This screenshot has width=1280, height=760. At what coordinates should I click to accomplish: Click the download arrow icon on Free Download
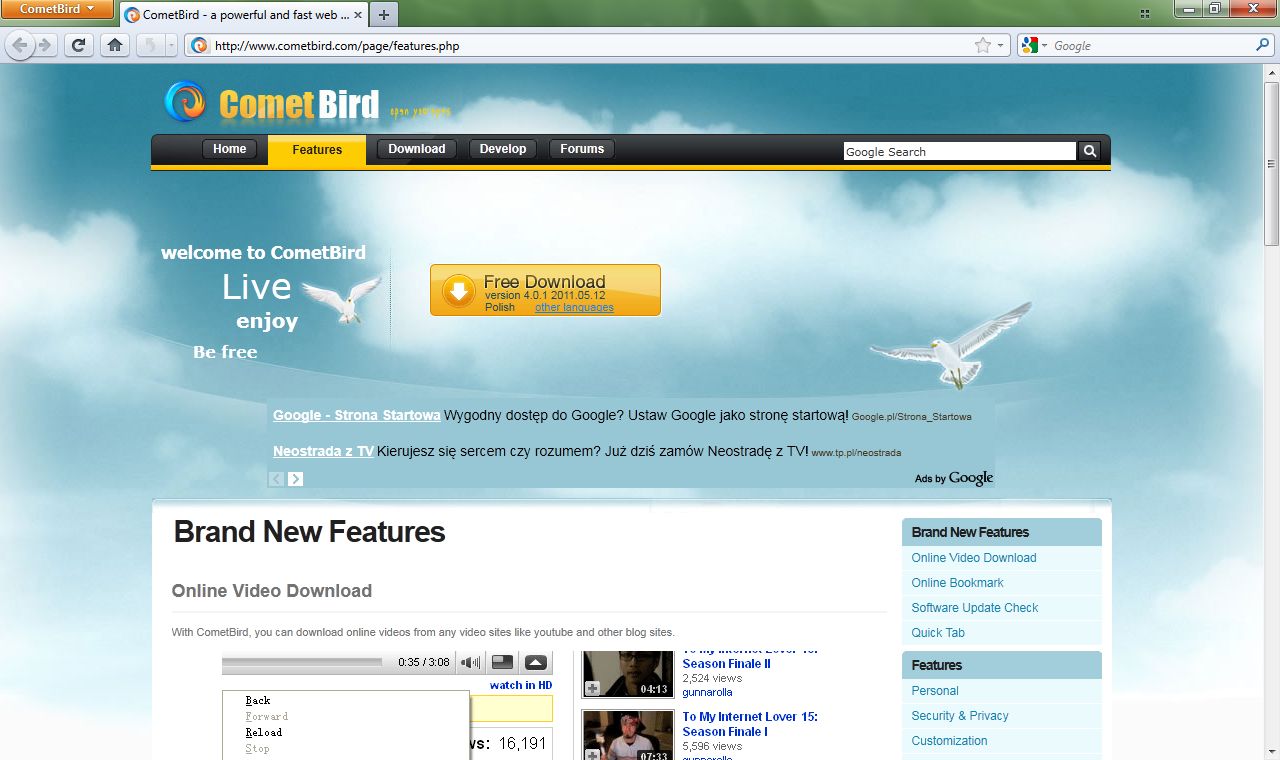(458, 290)
